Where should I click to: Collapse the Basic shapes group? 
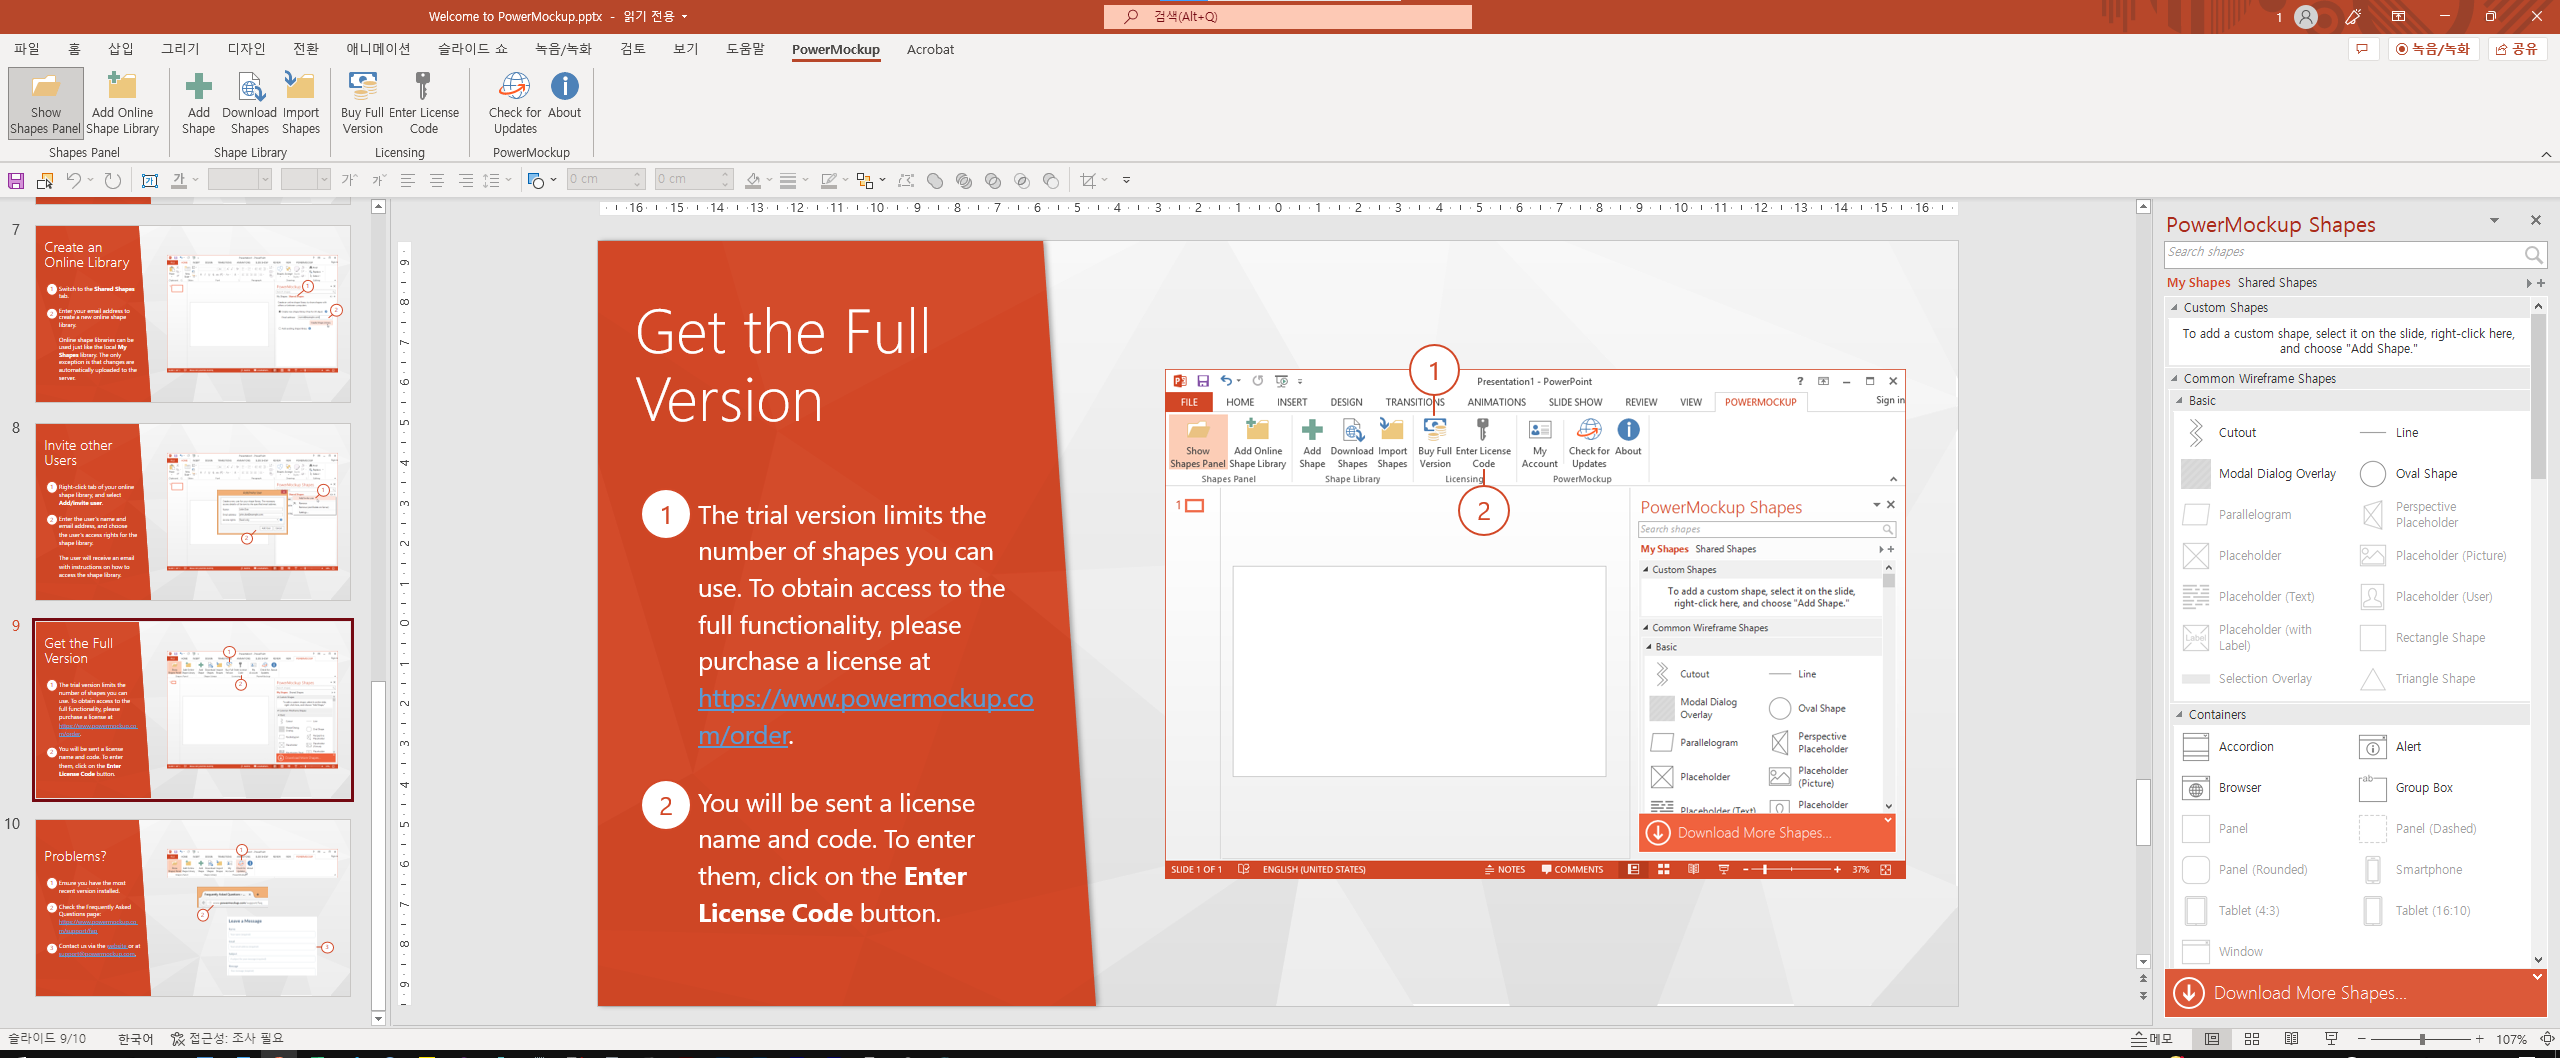click(x=2179, y=401)
